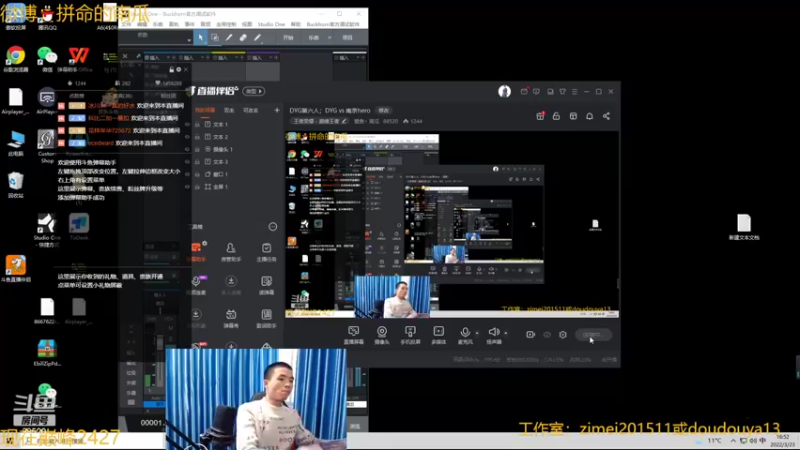
Task: Open the Recycle Bin on desktop
Action: [15, 185]
